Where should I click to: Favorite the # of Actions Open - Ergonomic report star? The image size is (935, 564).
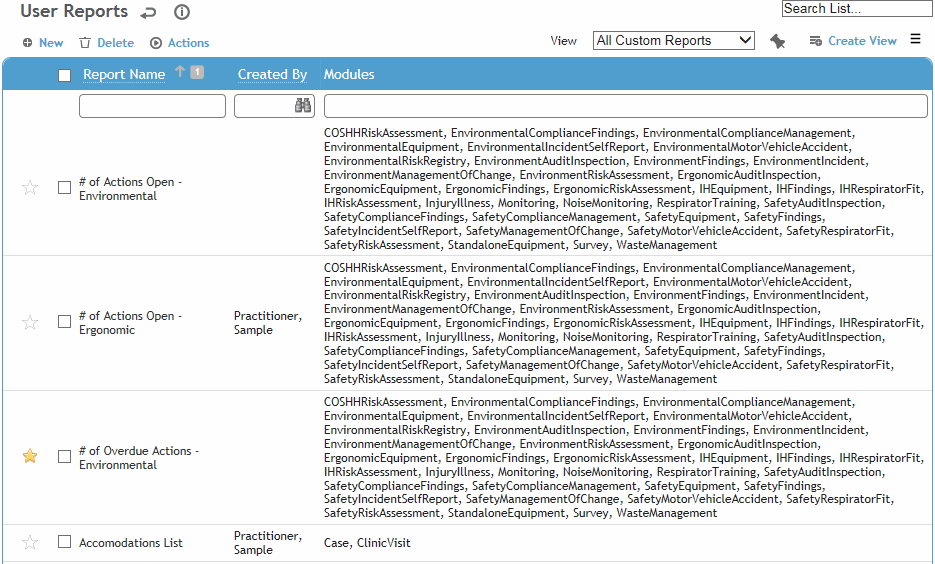coord(30,323)
